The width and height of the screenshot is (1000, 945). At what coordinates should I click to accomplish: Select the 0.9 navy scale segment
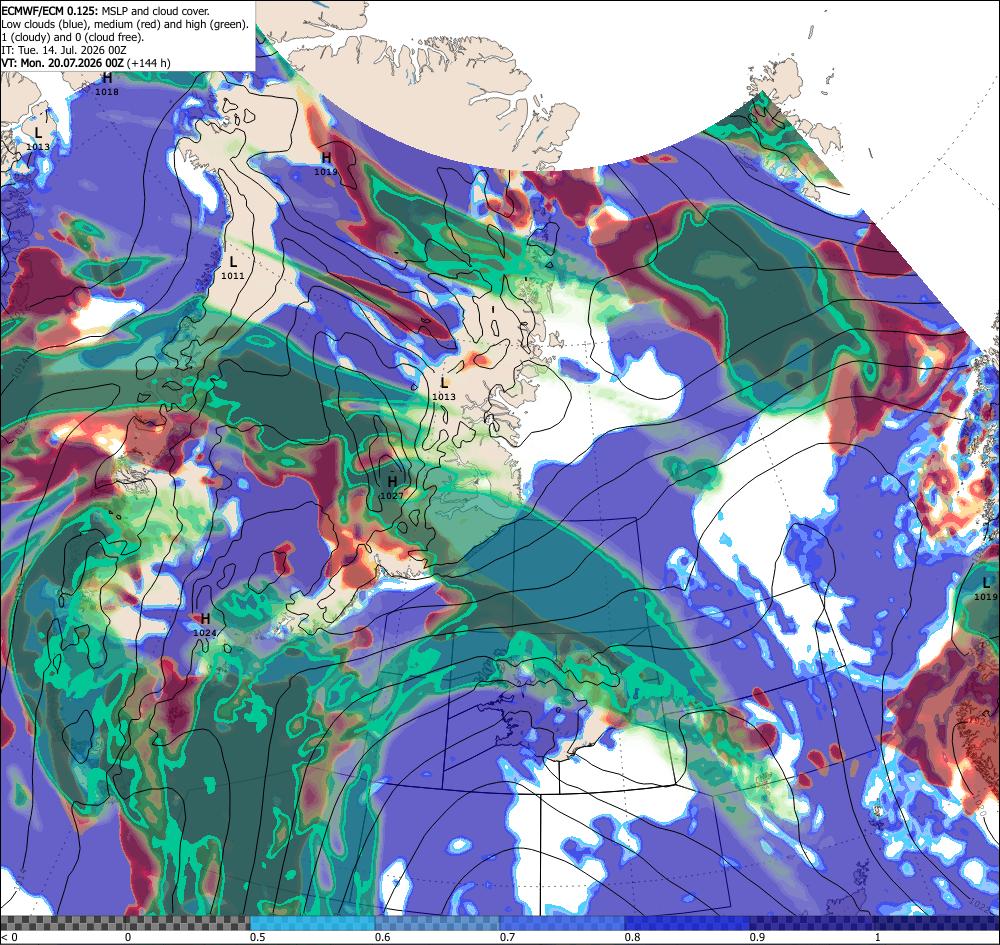pos(812,923)
